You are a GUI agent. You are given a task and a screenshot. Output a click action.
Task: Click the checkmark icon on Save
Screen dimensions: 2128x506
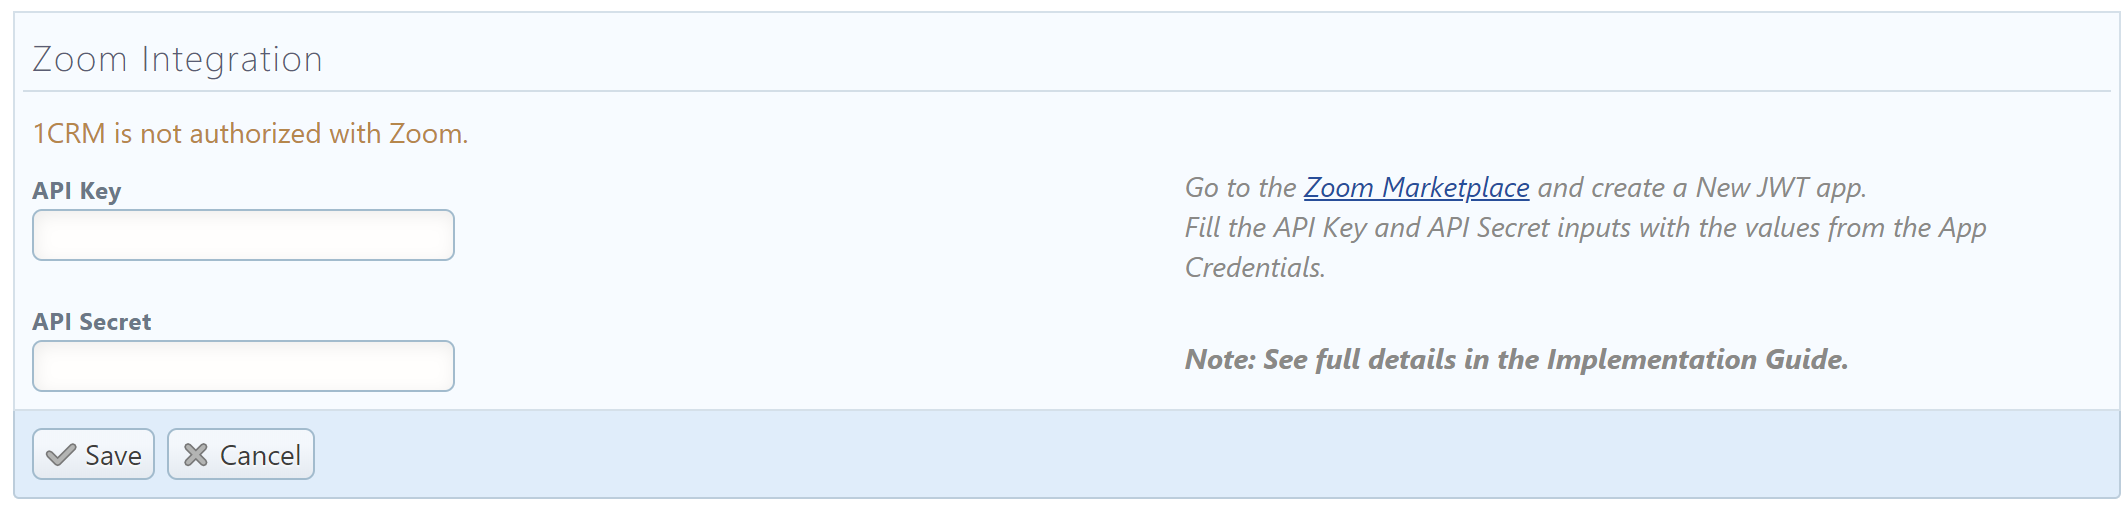click(61, 455)
